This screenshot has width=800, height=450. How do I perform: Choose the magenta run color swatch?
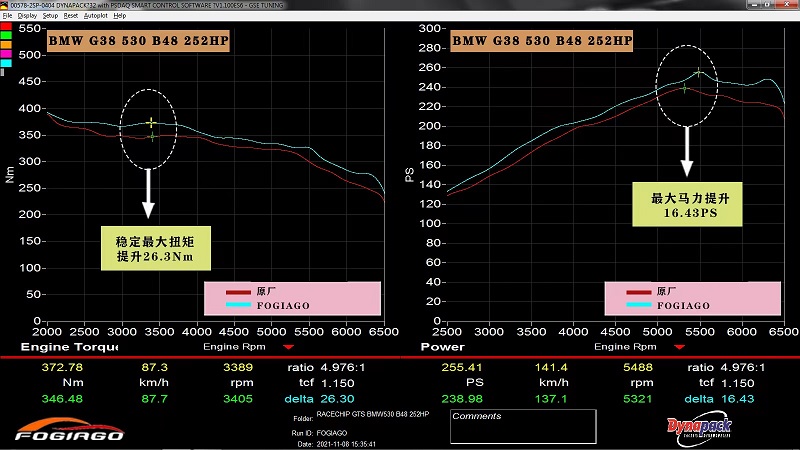tap(5, 53)
